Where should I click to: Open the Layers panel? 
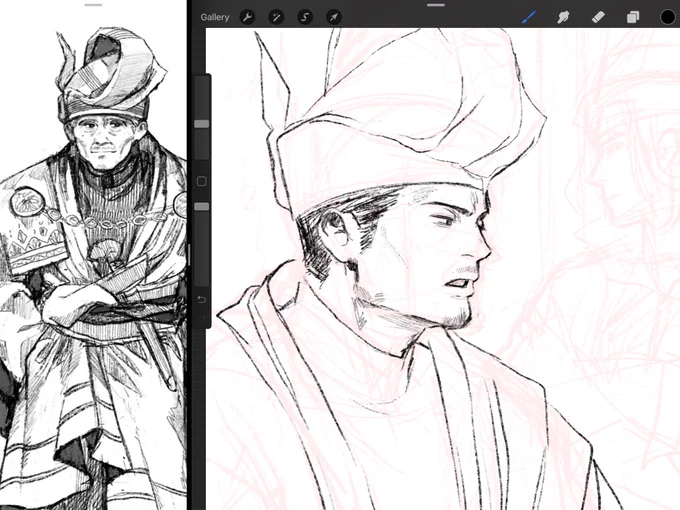[x=633, y=17]
